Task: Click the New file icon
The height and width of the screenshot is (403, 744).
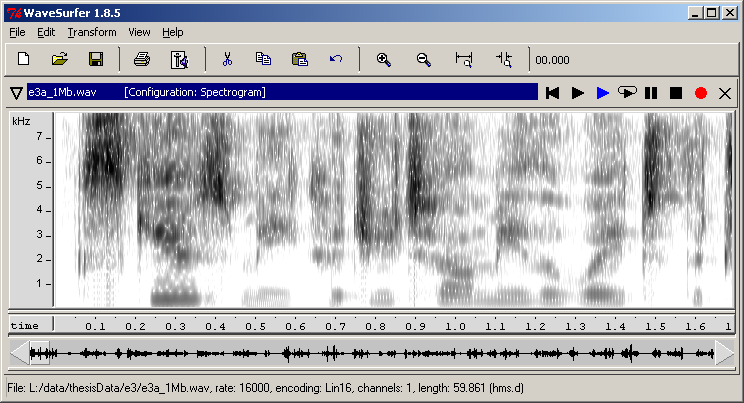Action: [x=24, y=59]
